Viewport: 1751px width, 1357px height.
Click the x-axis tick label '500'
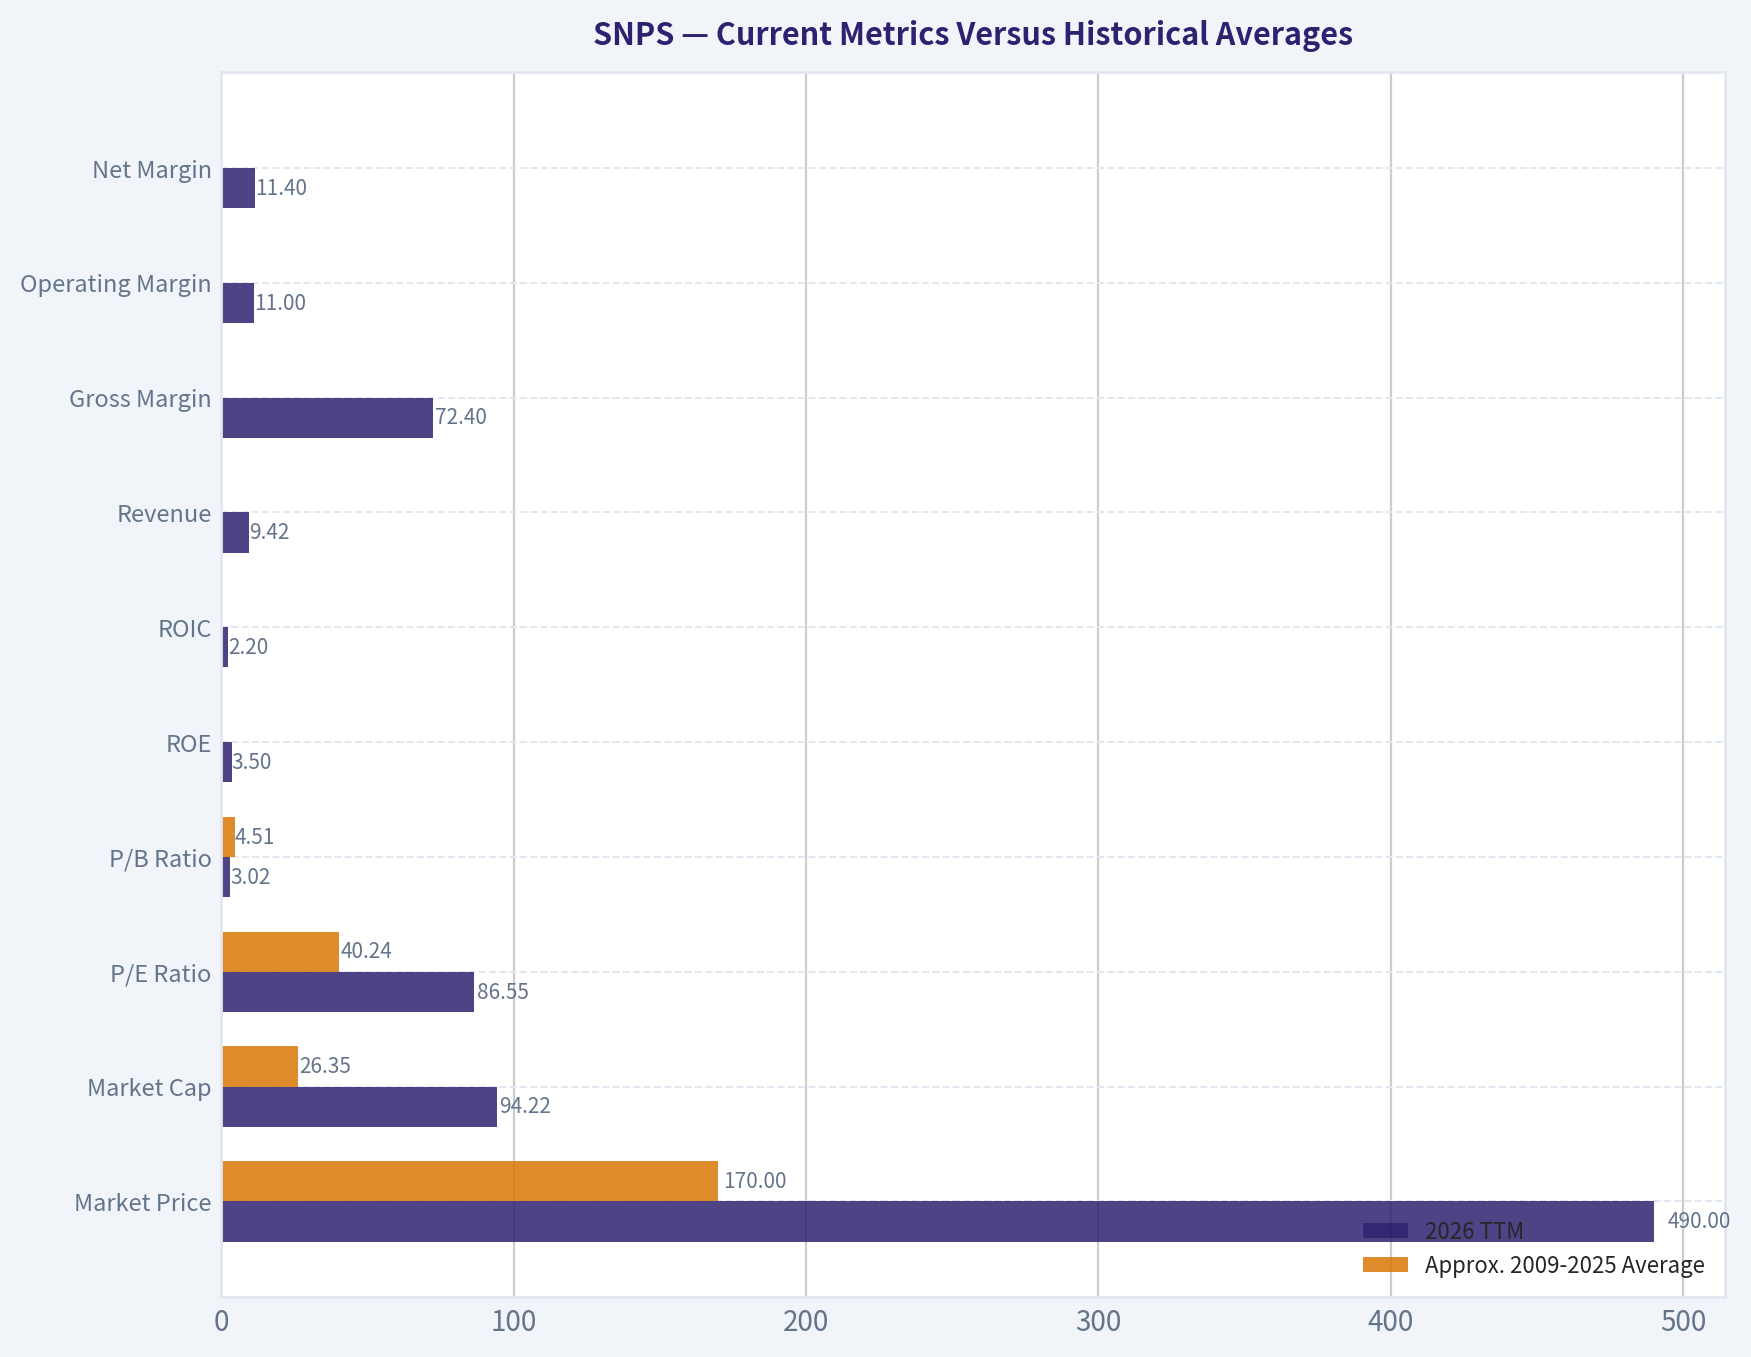1683,1322
